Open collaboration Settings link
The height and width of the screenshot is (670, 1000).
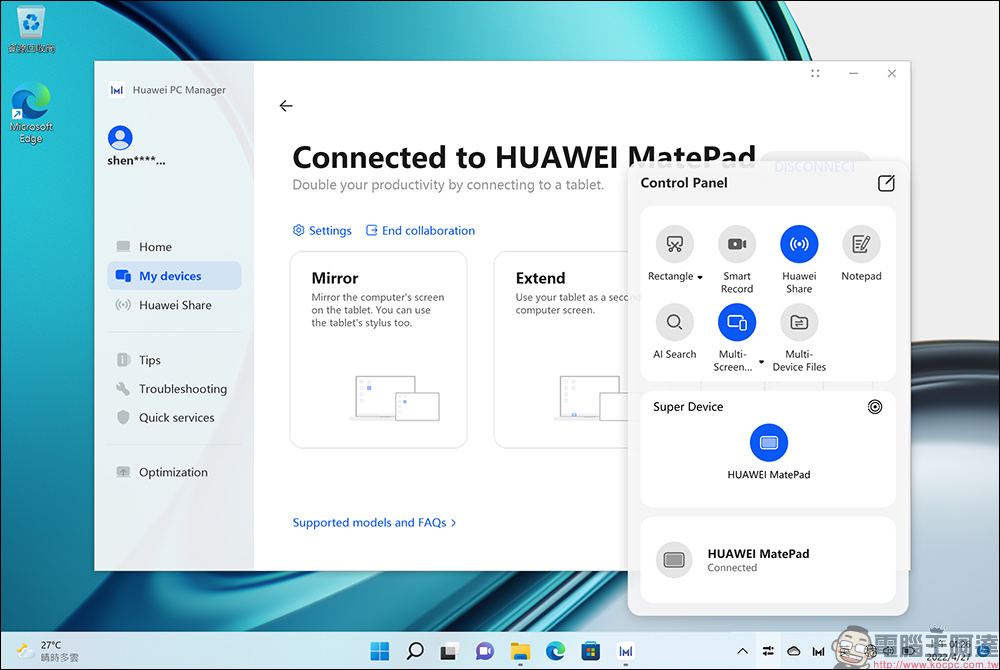[x=322, y=231]
